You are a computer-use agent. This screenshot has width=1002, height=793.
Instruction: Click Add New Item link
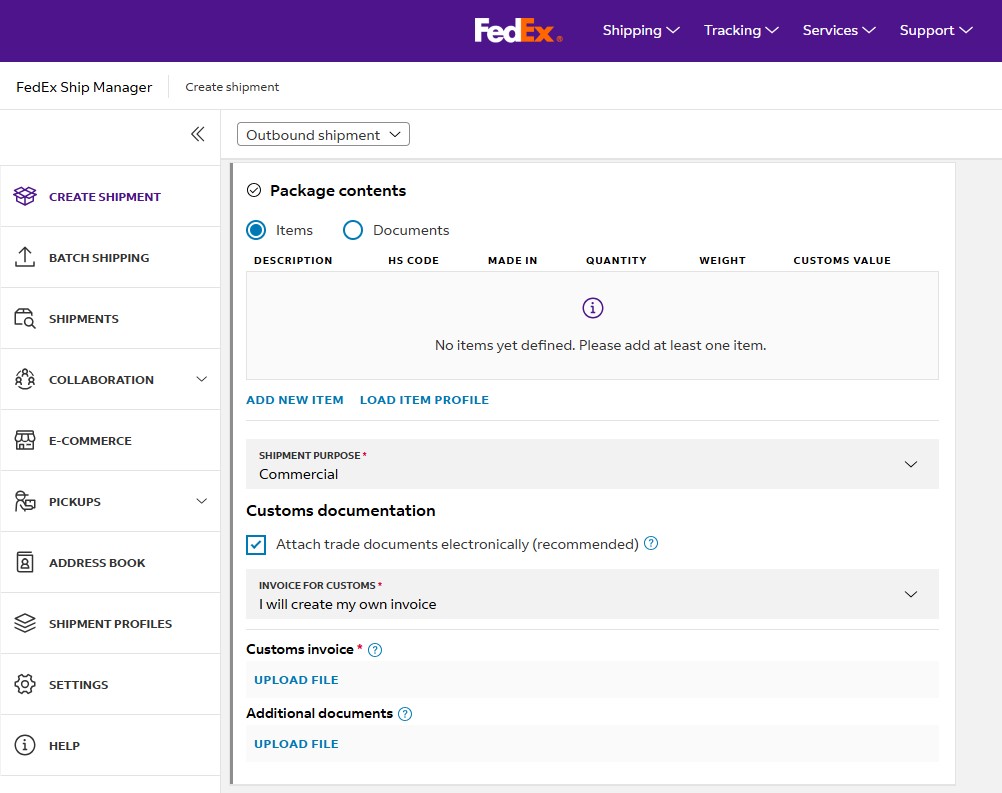[x=295, y=400]
